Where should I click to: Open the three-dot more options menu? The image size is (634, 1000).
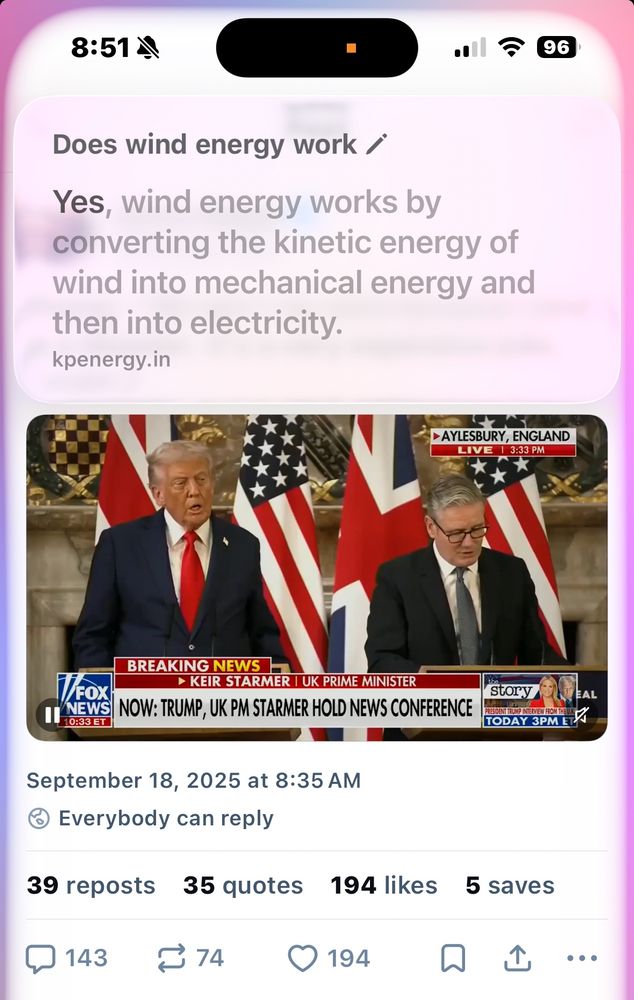582,957
